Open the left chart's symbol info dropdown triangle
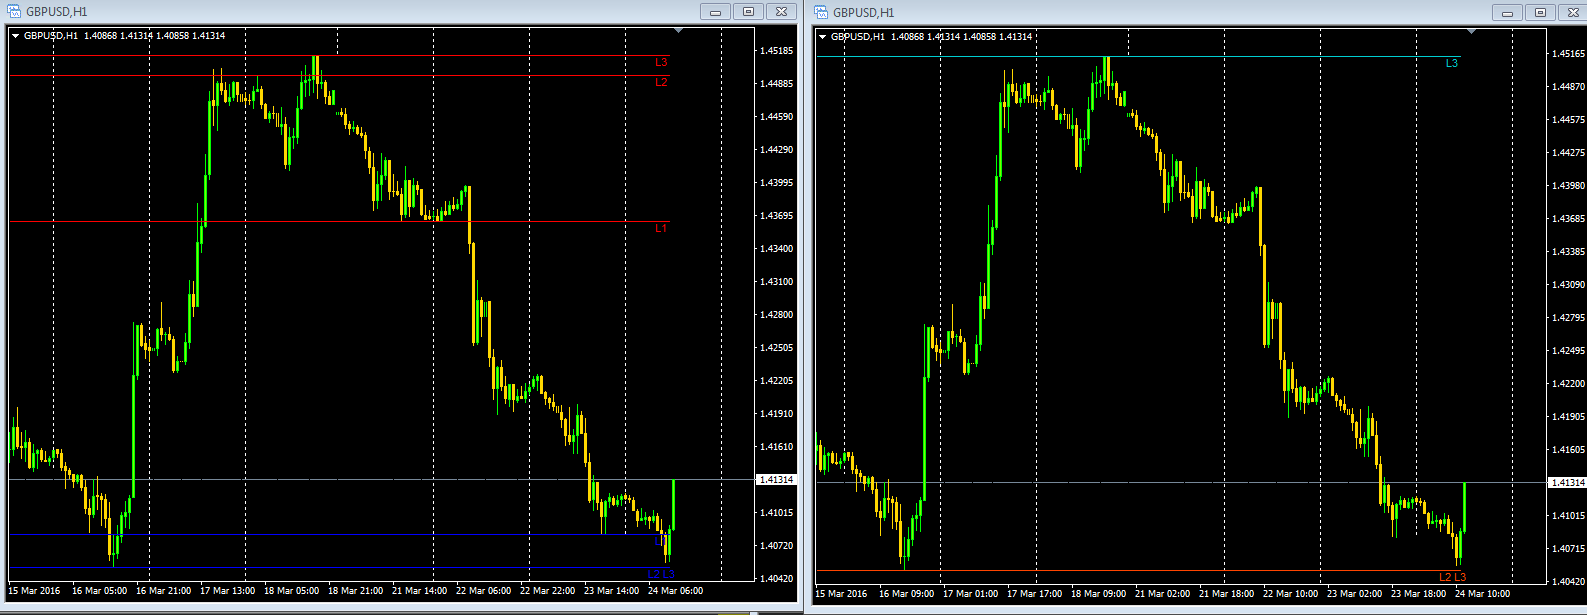The height and width of the screenshot is (615, 1587). pos(16,36)
